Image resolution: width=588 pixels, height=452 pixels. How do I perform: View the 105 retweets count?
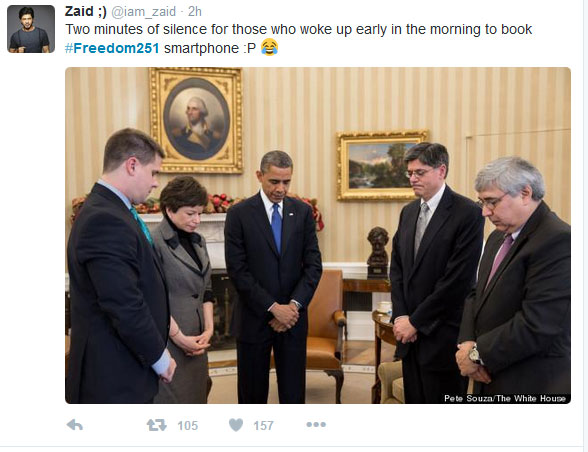pyautogui.click(x=188, y=426)
